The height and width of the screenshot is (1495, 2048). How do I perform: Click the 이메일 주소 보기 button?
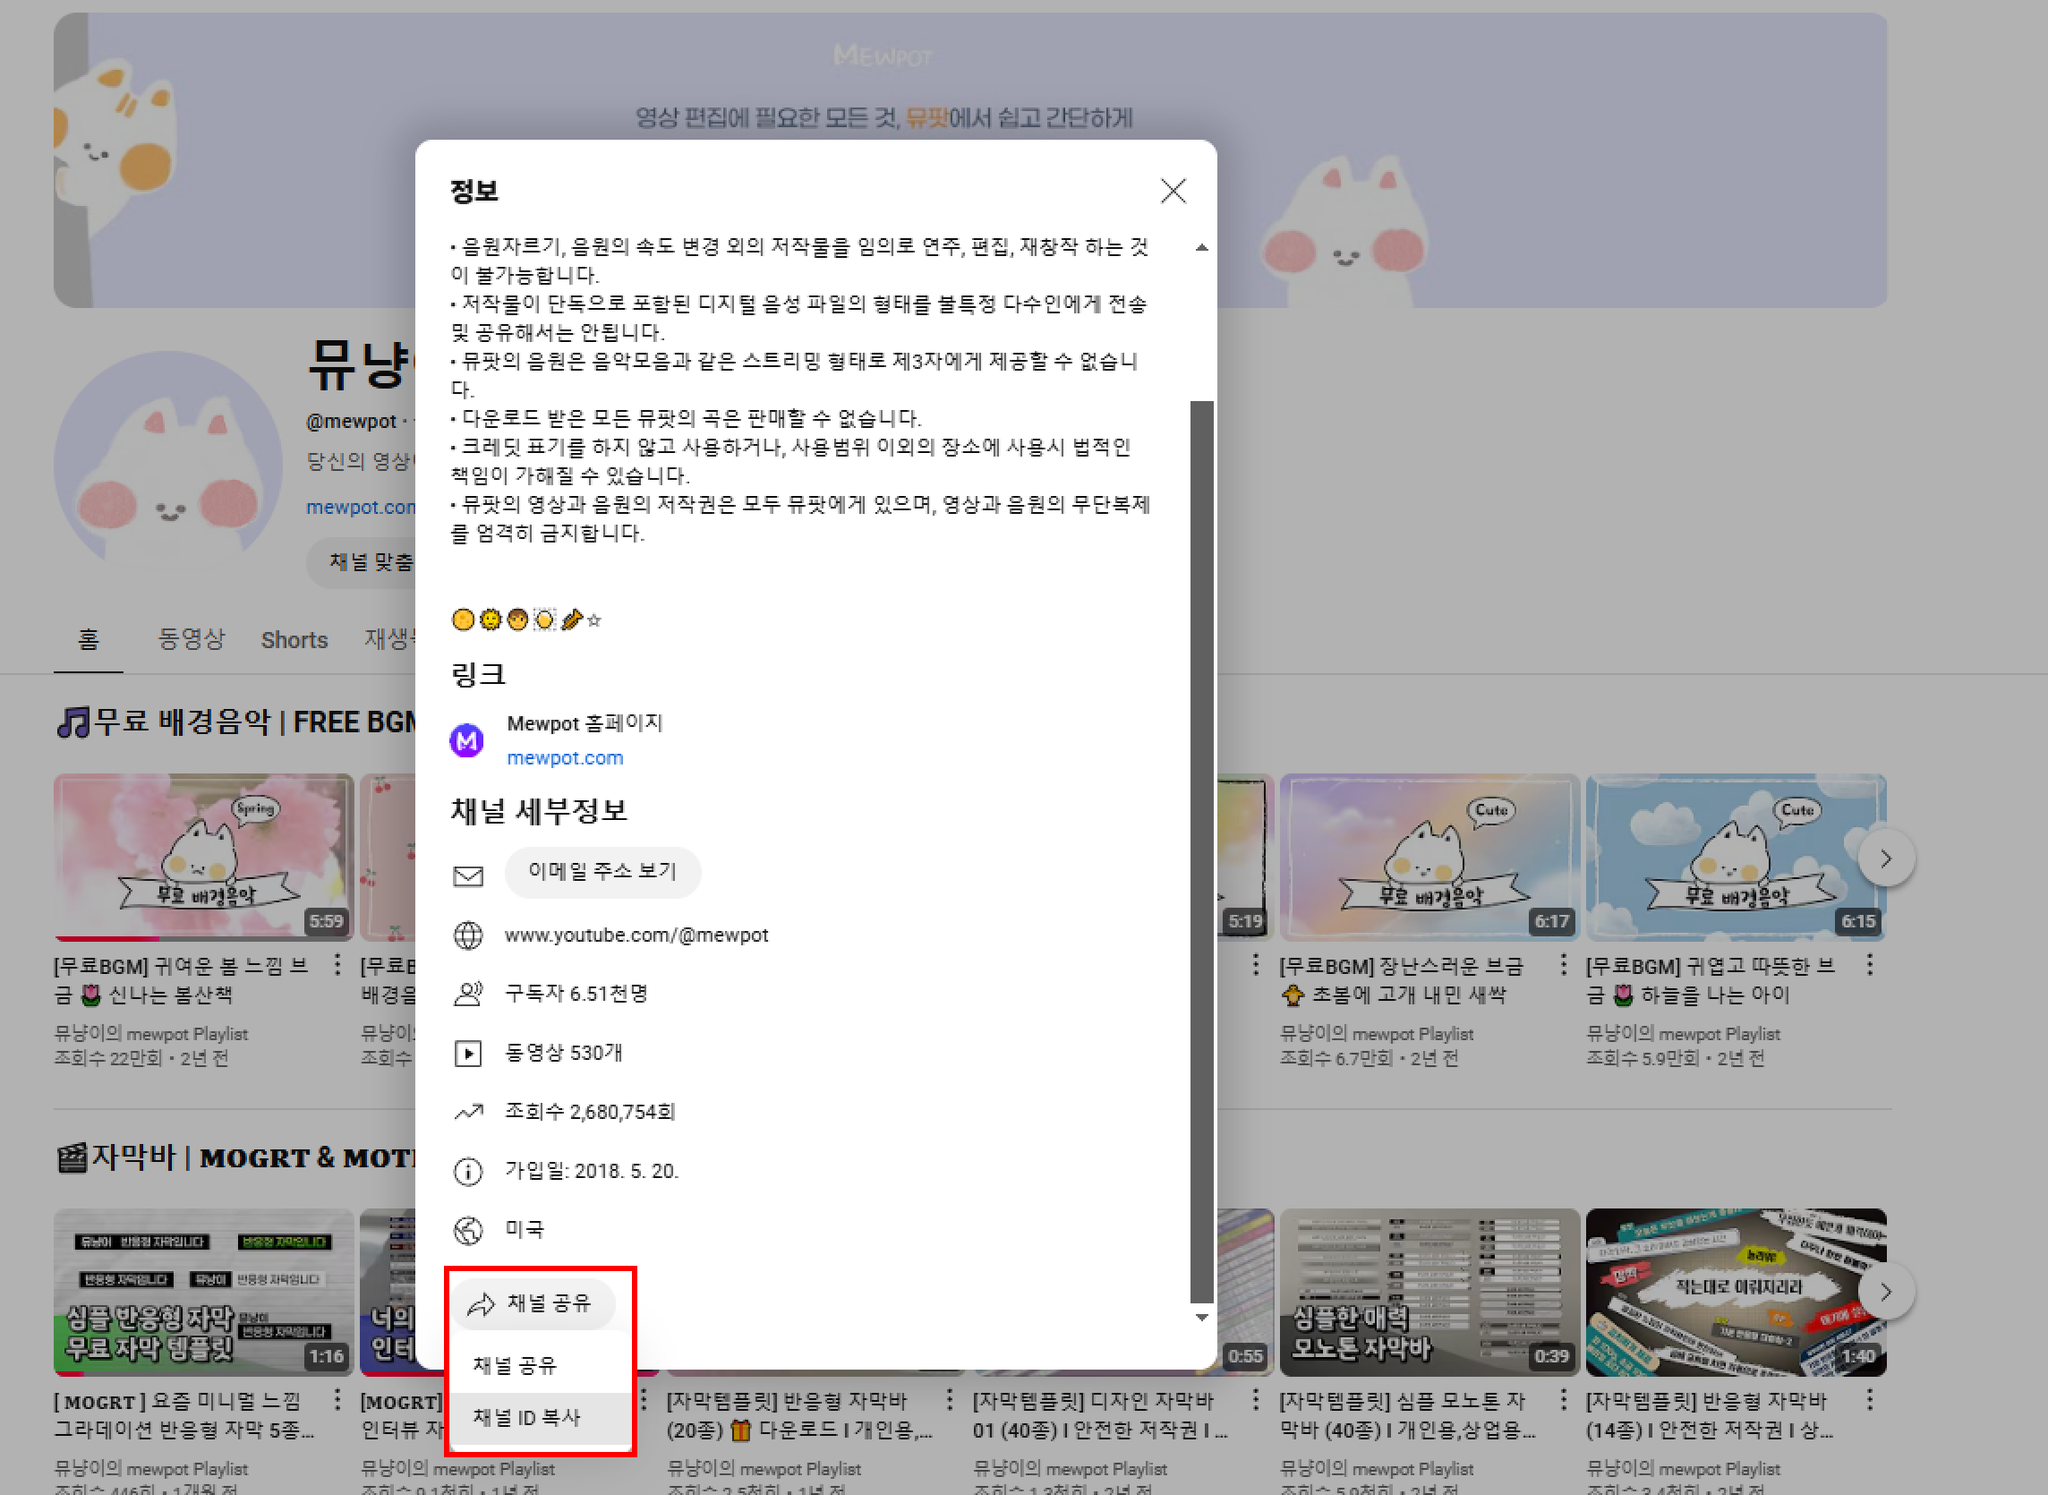pos(602,872)
